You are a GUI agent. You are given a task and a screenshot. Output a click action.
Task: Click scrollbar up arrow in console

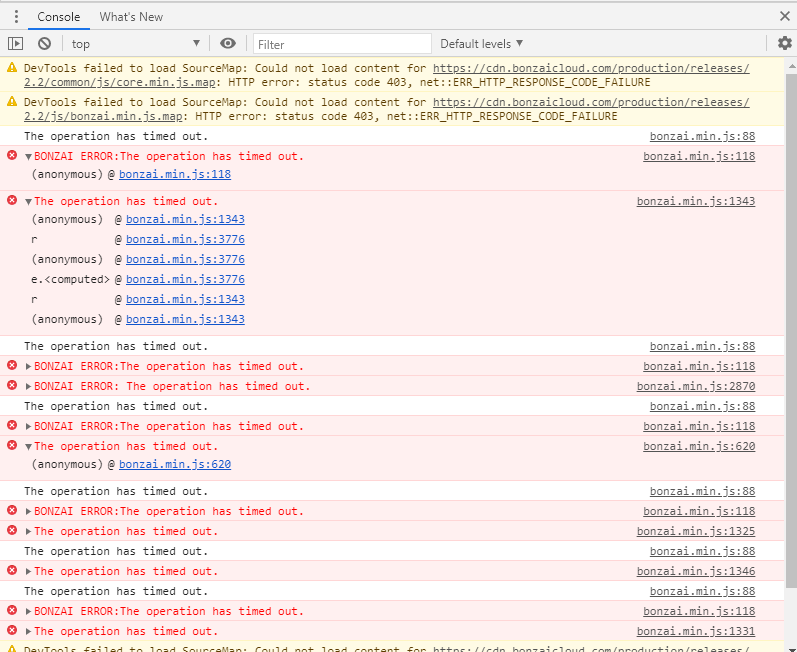791,66
